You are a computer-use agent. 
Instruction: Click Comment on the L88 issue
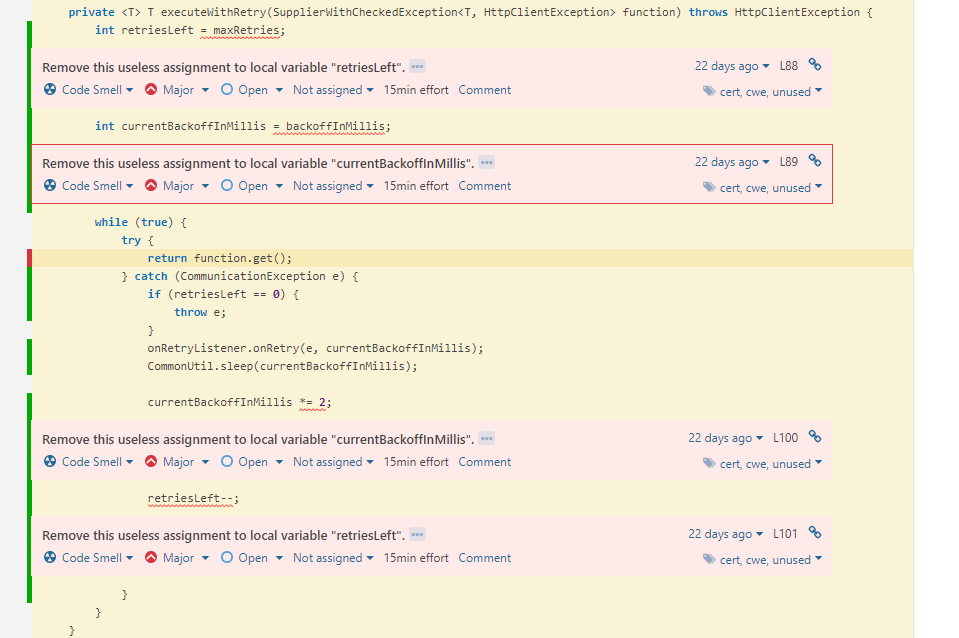(485, 90)
